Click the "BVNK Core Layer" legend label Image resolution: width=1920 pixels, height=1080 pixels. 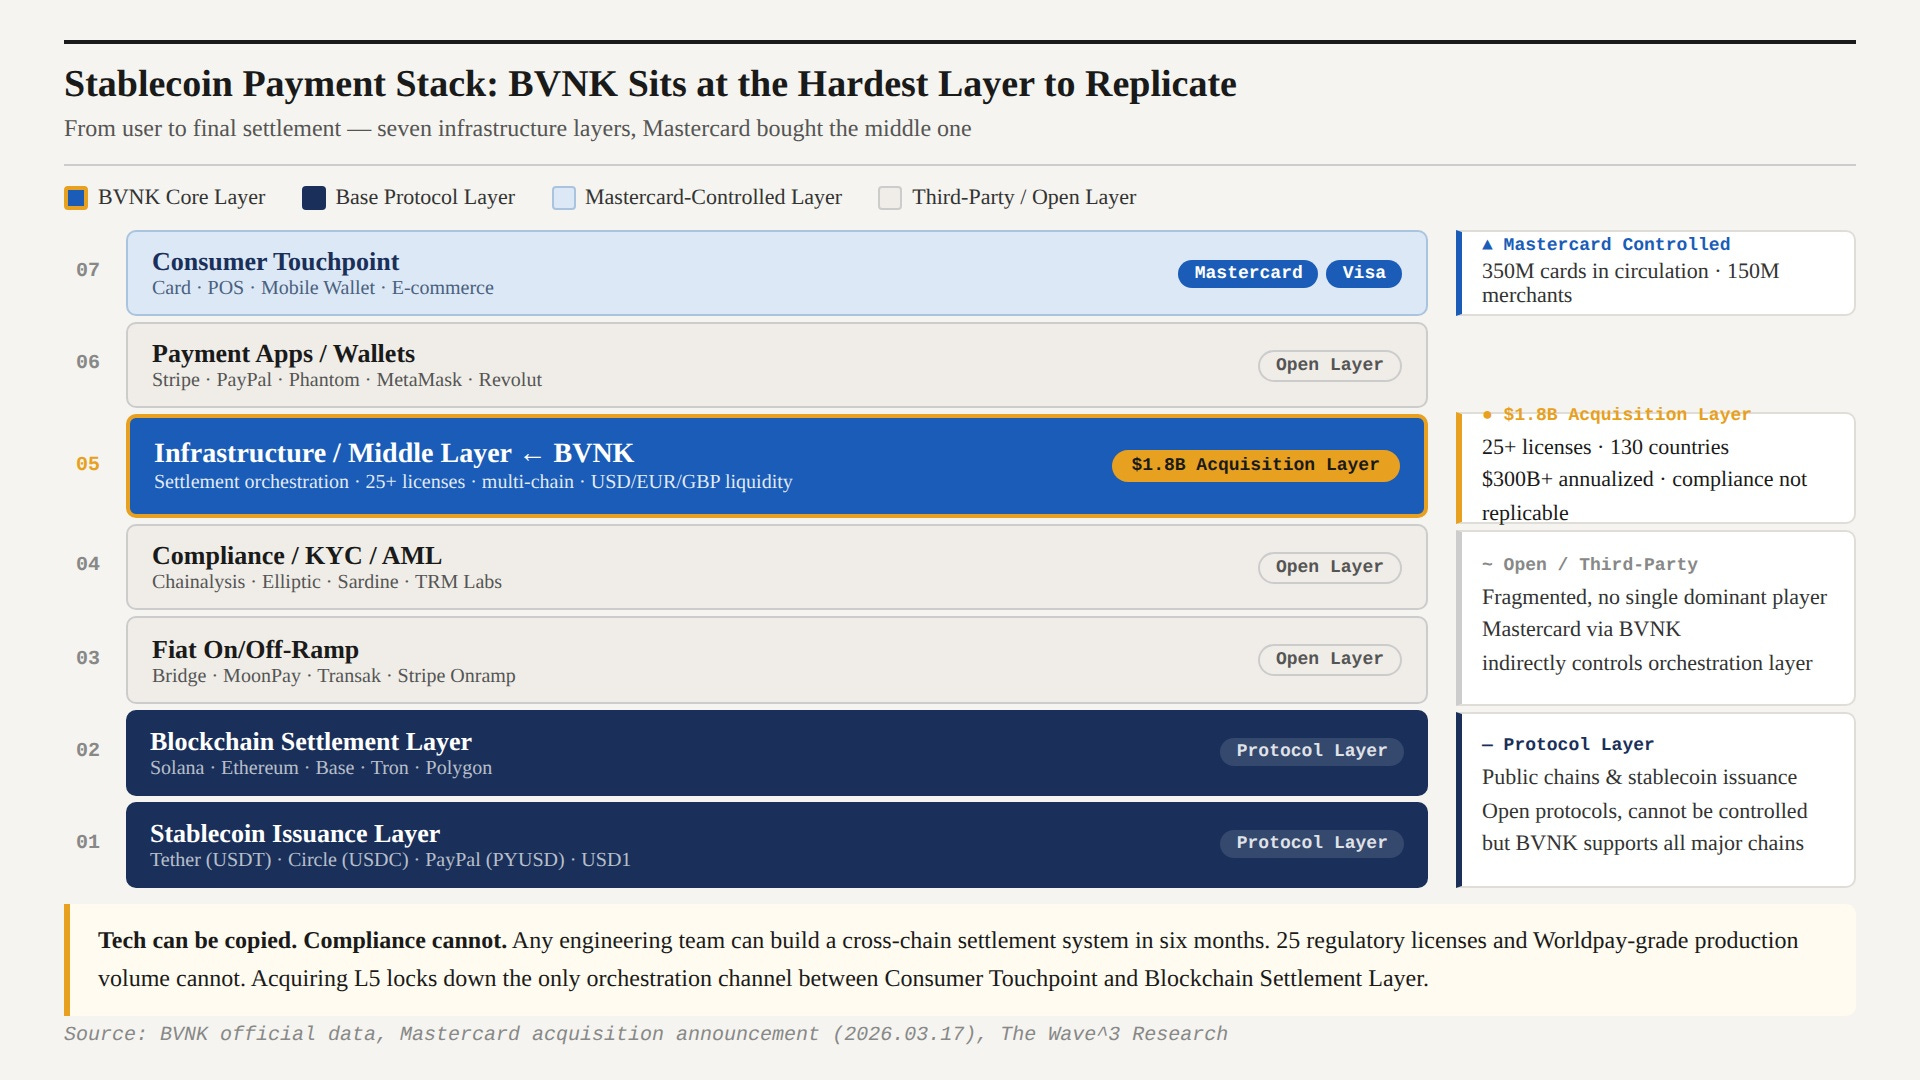(x=182, y=198)
